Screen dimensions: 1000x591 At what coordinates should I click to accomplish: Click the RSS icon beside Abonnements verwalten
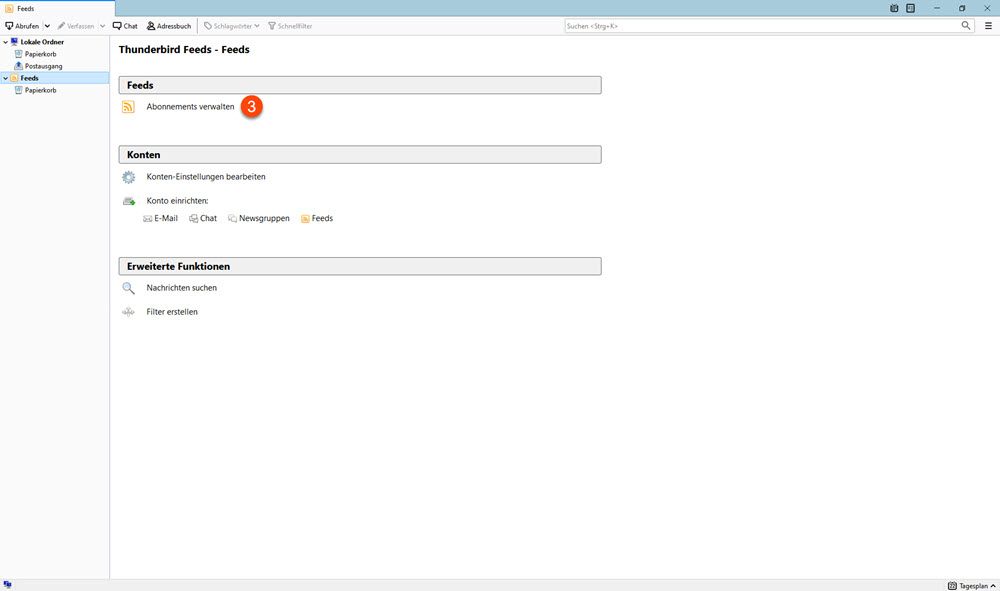point(128,107)
